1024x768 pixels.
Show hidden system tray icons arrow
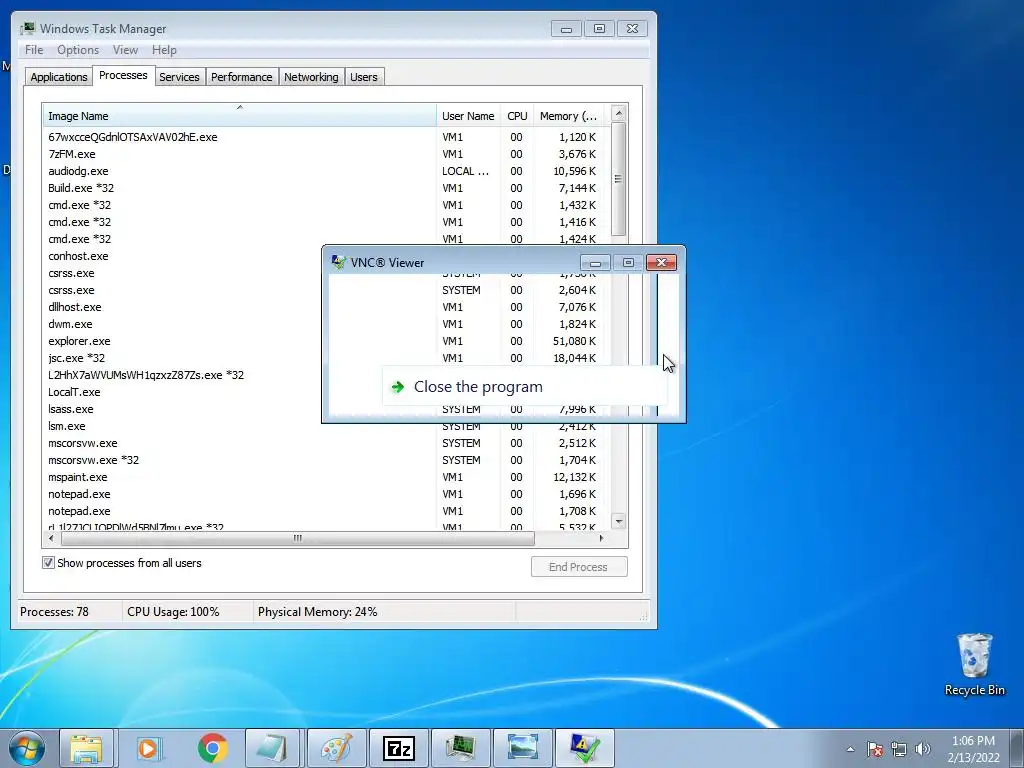850,749
